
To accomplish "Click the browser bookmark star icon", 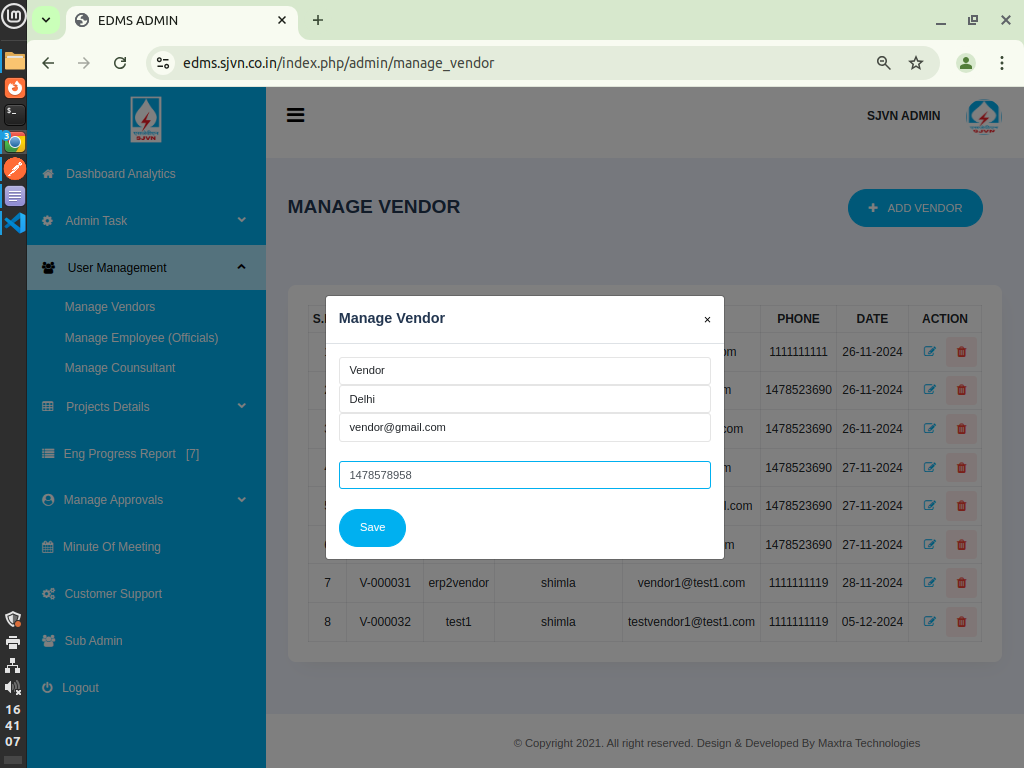I will click(916, 63).
